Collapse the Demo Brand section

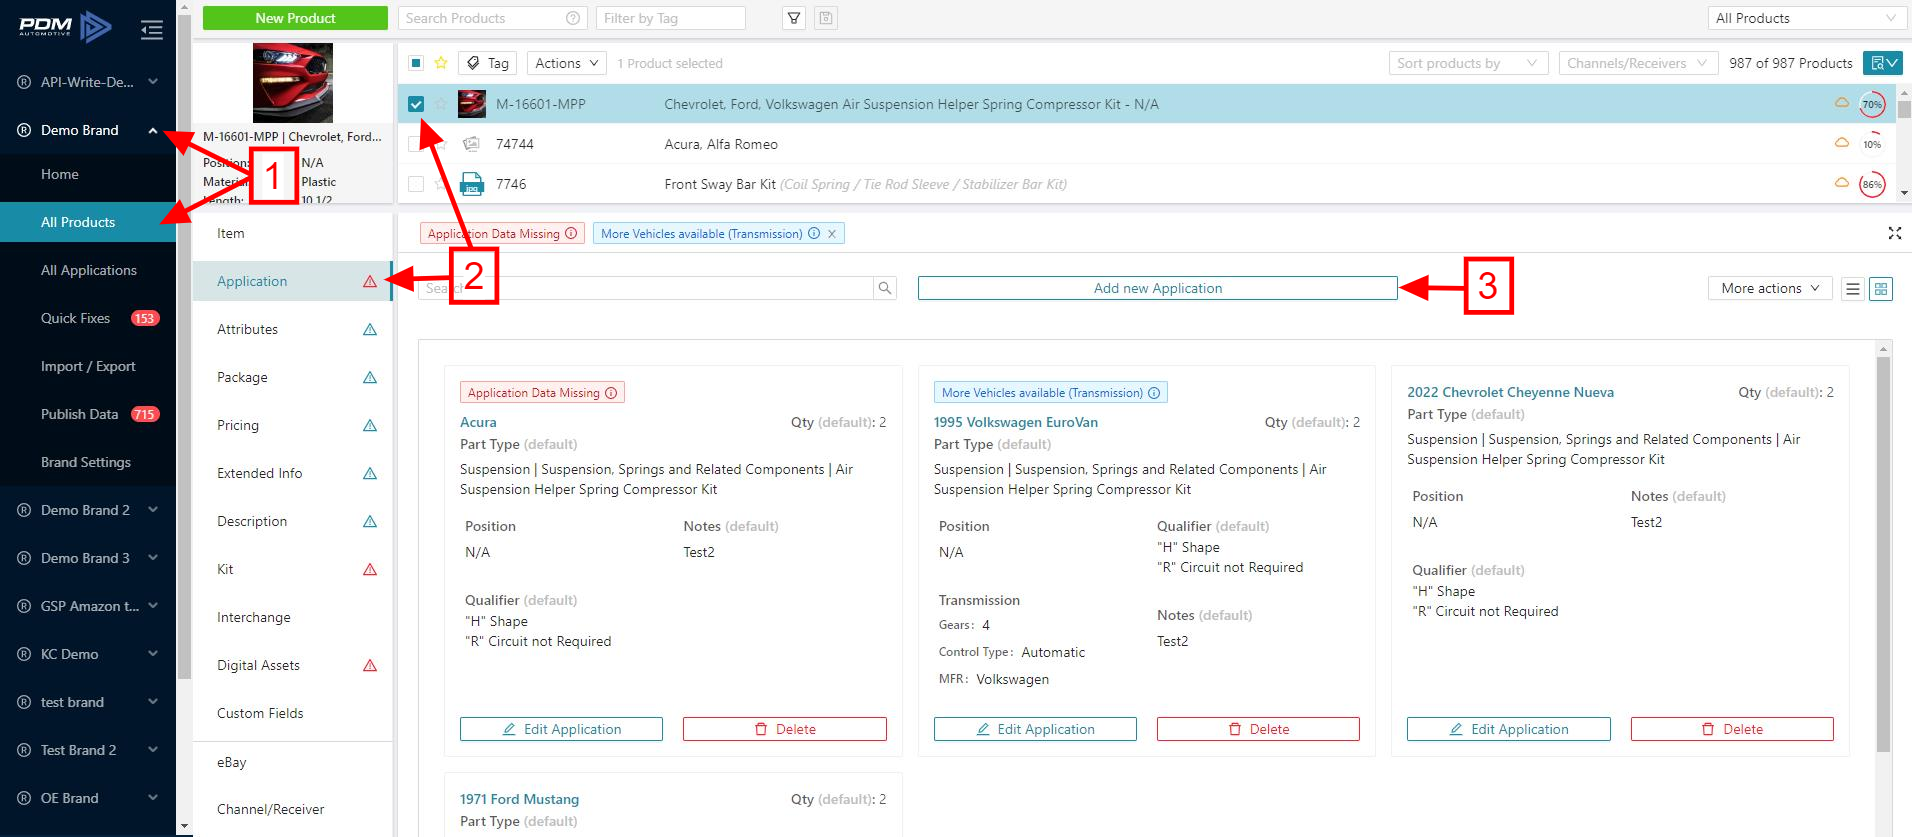(x=153, y=130)
